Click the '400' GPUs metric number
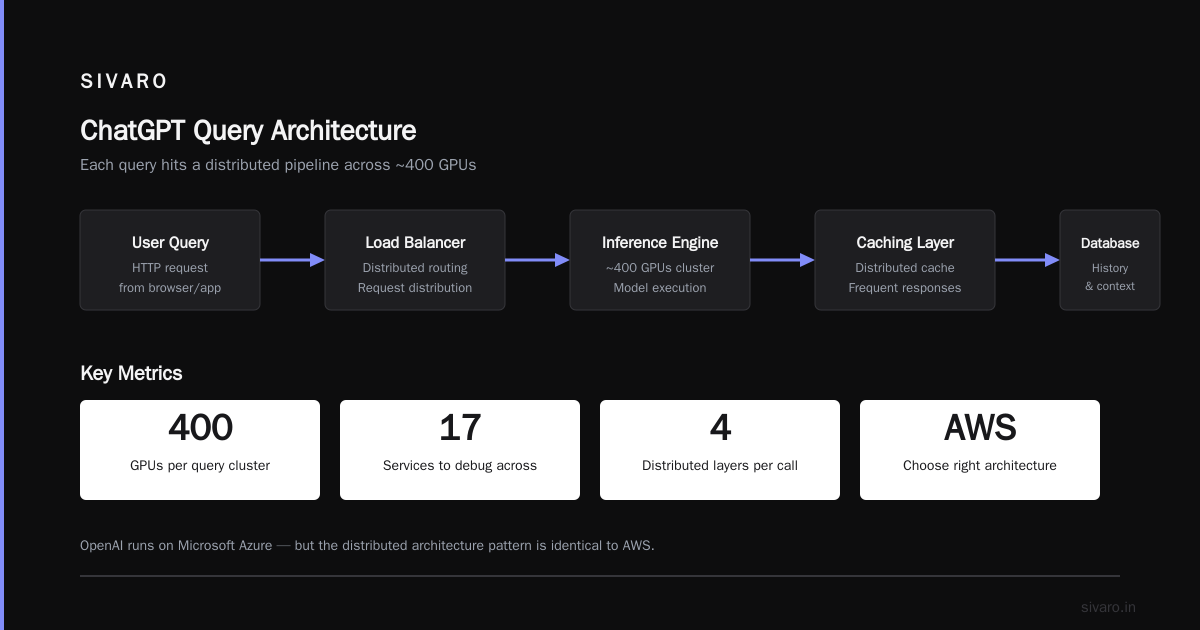This screenshot has width=1200, height=630. (200, 428)
